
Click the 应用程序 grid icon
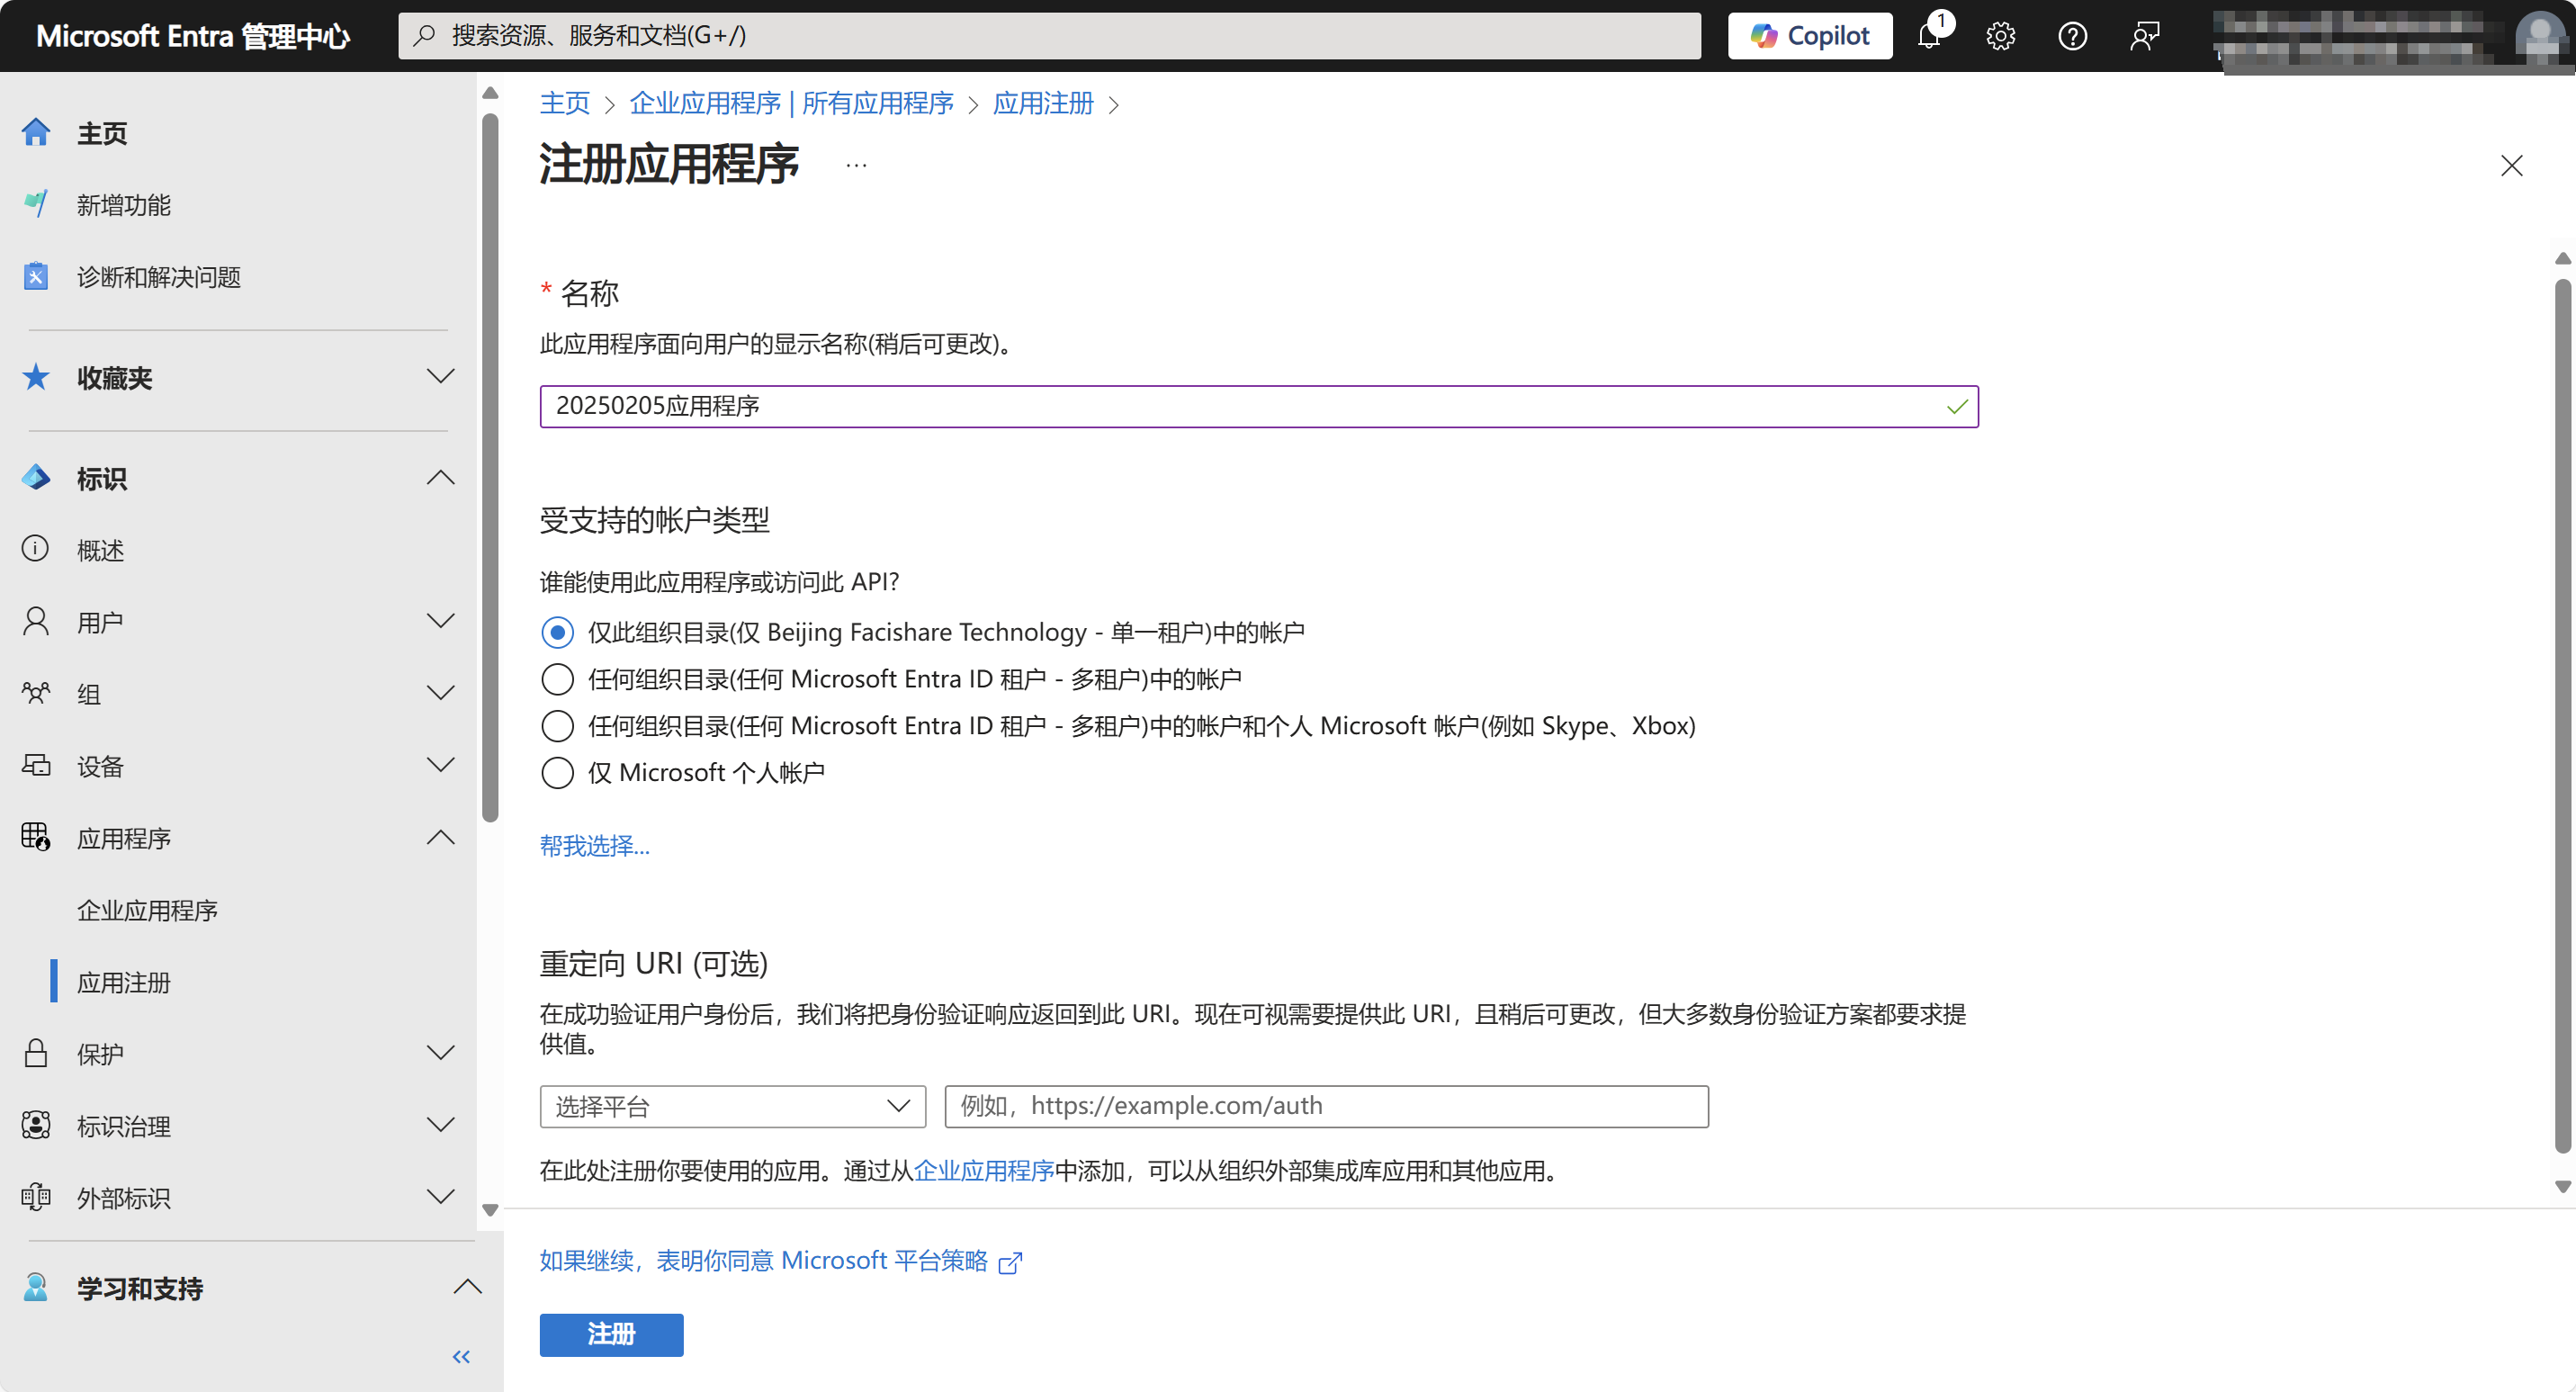coord(36,837)
